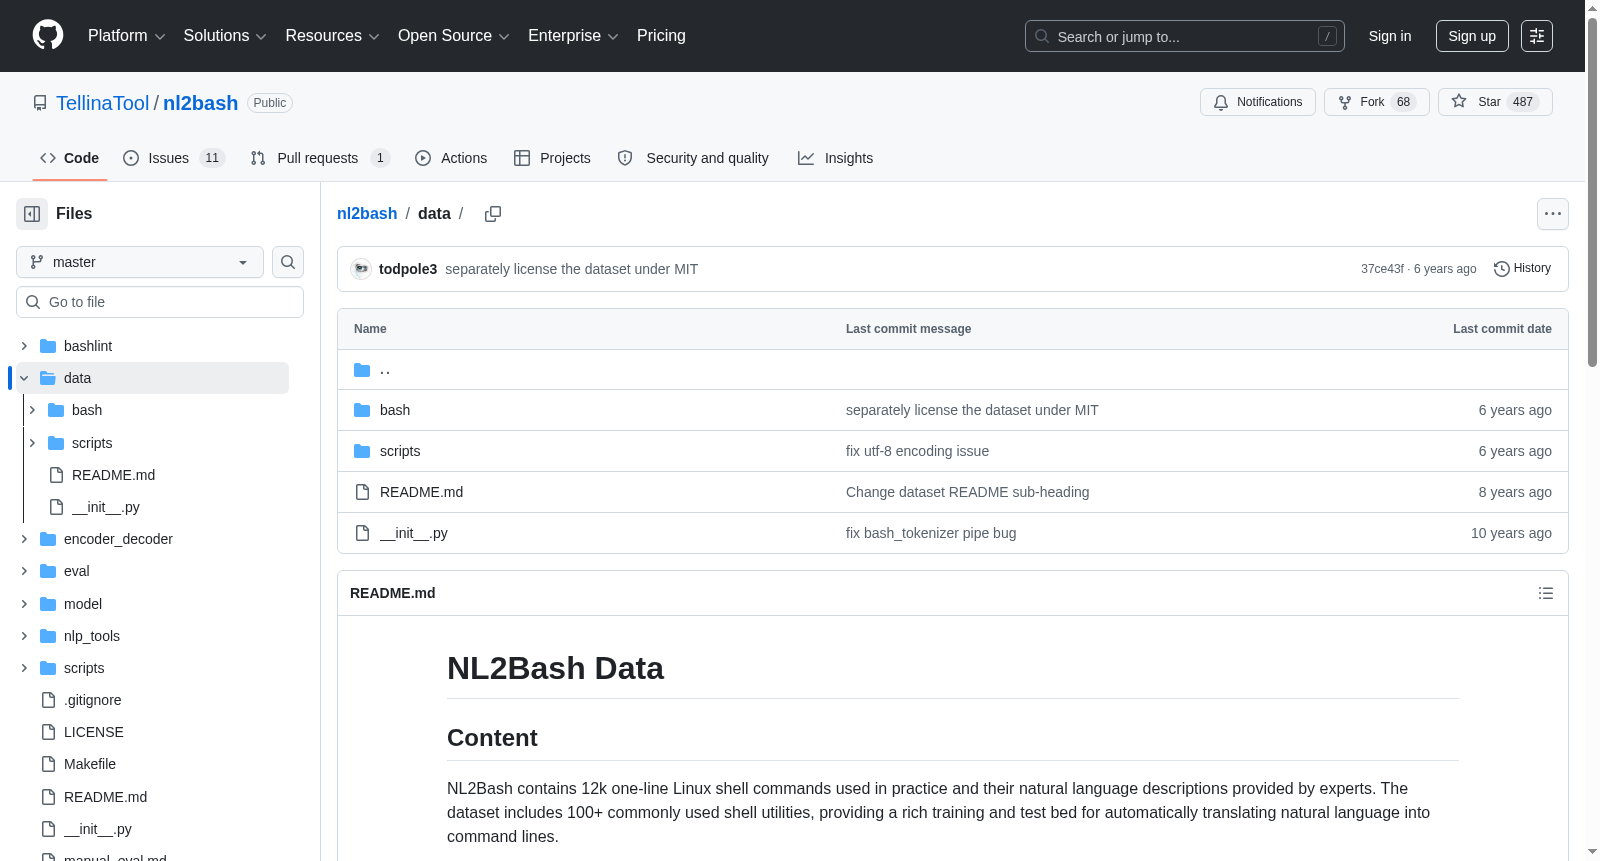Open the command palette slash icon
This screenshot has width=1600, height=861.
coord(1327,36)
